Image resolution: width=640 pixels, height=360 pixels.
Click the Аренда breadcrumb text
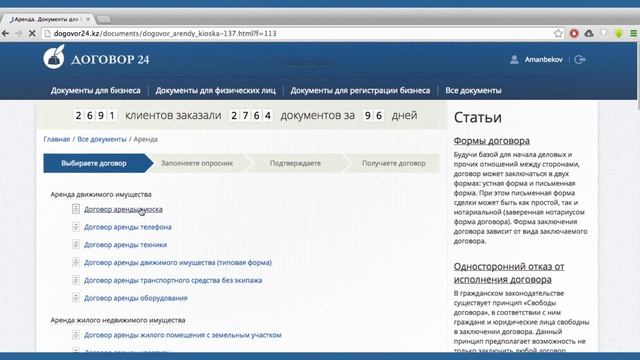pyautogui.click(x=146, y=139)
